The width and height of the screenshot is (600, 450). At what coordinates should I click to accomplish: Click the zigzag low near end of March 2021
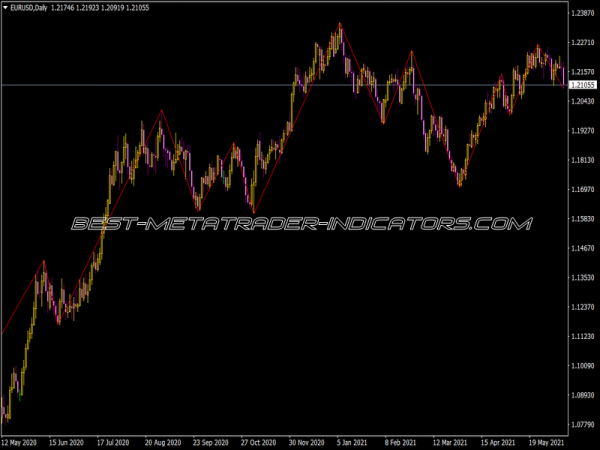[x=459, y=185]
